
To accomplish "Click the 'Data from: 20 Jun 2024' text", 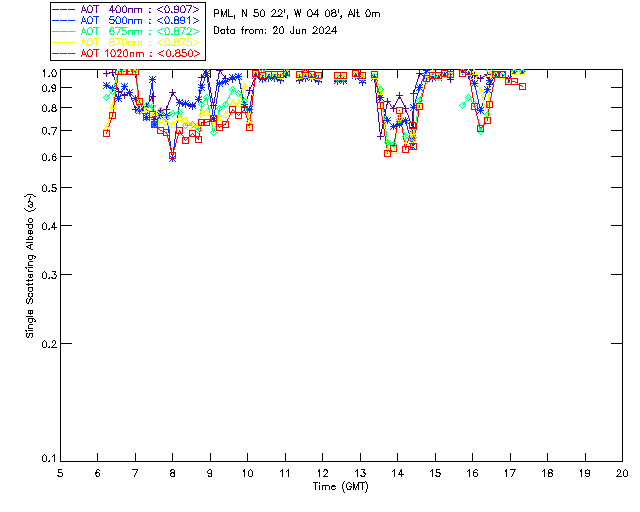I will pos(275,31).
